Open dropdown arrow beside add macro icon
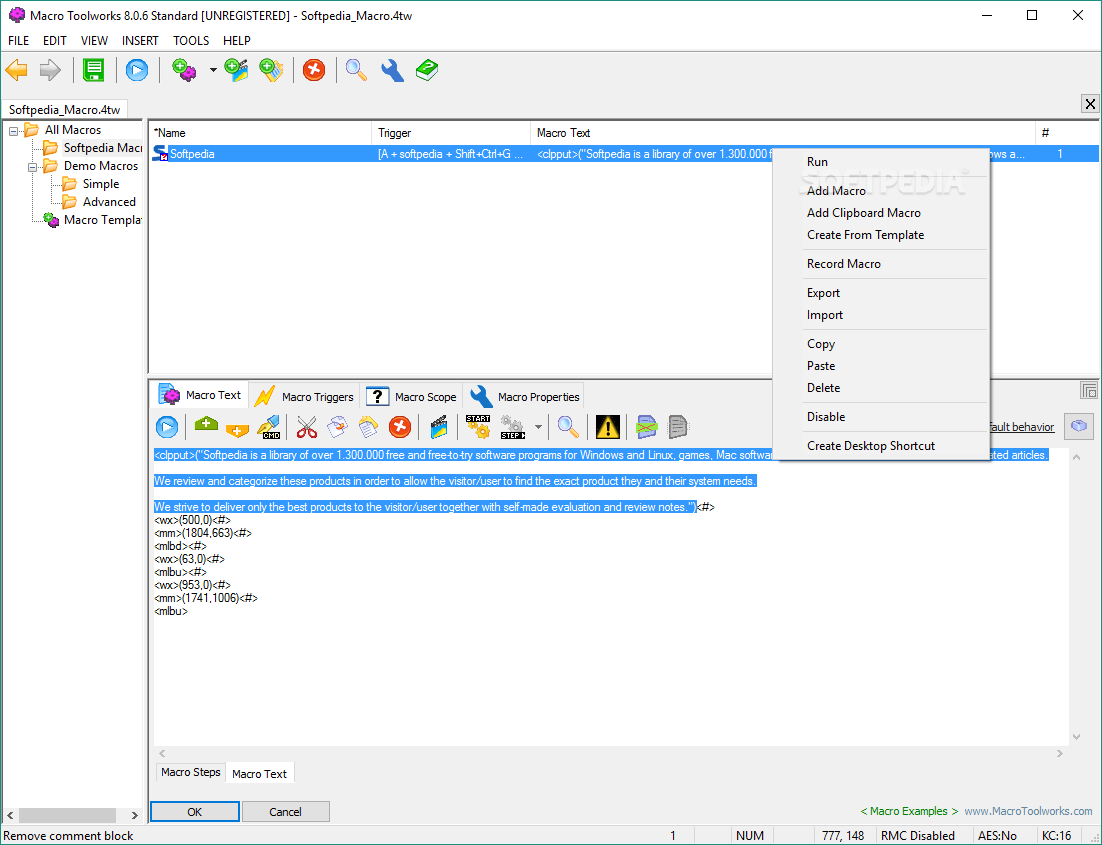 point(213,70)
